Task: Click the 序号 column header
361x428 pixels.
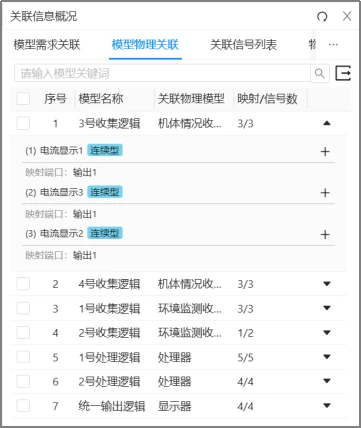Action: [55, 99]
